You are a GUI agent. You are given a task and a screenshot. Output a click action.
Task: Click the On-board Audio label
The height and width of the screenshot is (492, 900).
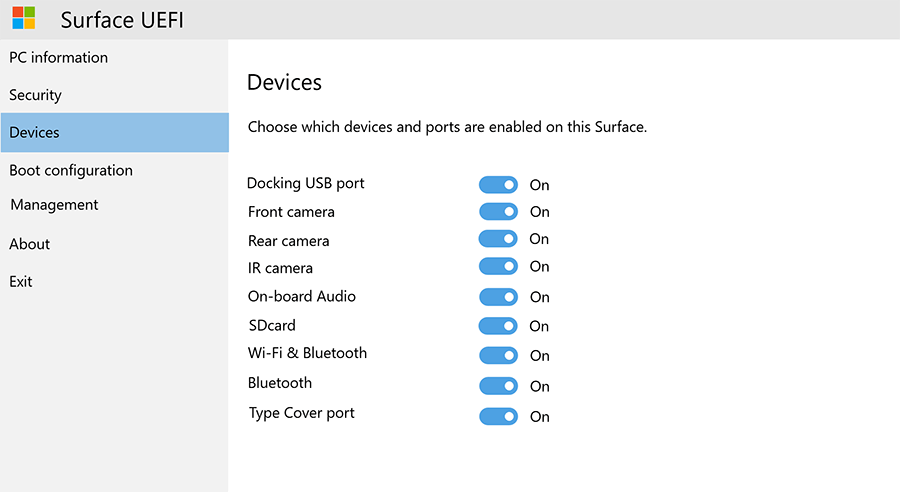pos(302,296)
